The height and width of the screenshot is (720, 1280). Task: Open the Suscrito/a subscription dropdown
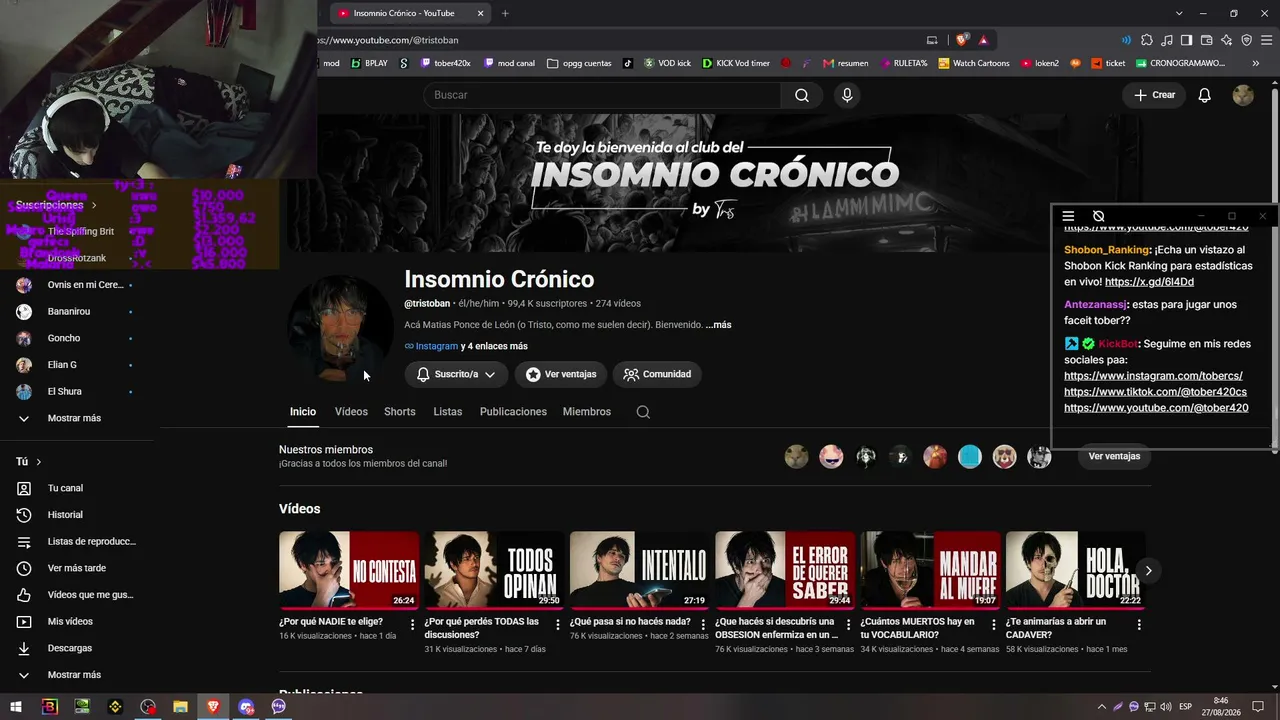[x=456, y=374]
